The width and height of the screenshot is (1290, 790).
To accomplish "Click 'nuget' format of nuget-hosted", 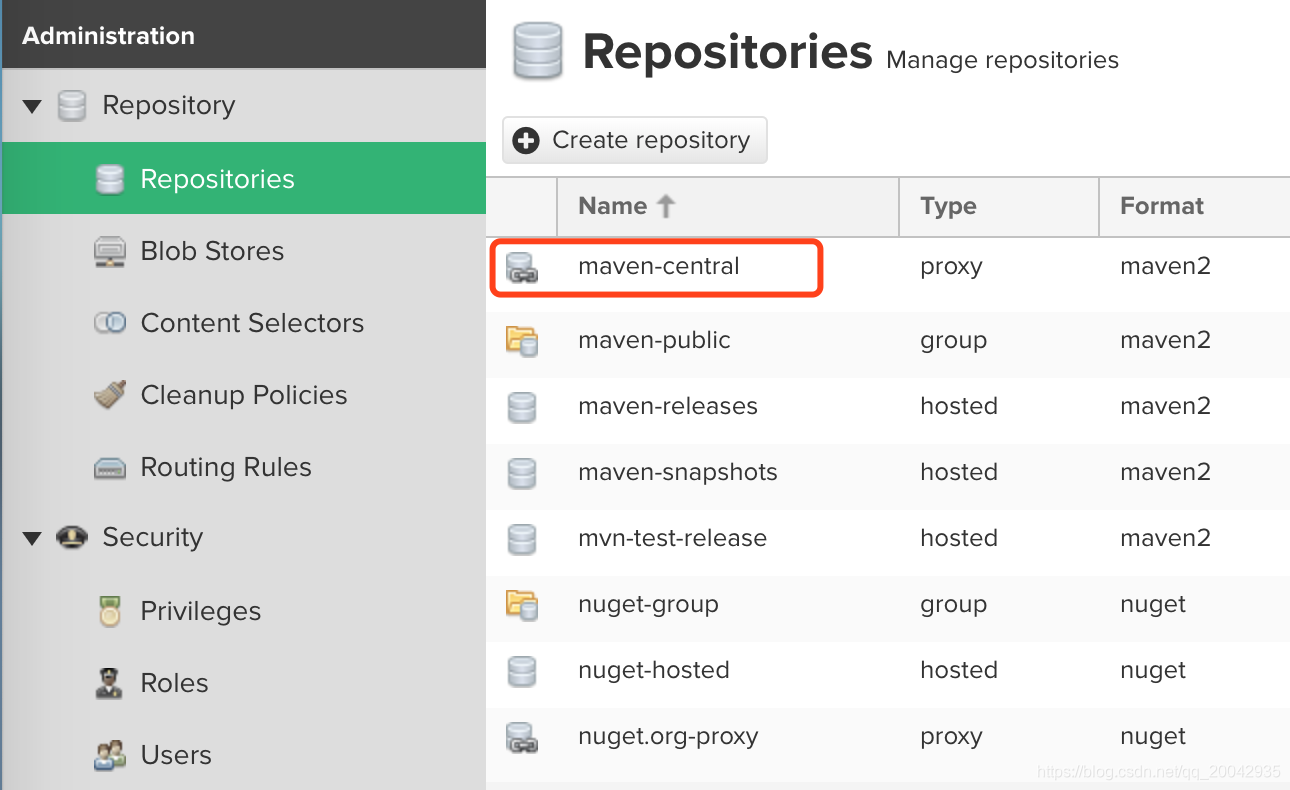I will (1153, 671).
